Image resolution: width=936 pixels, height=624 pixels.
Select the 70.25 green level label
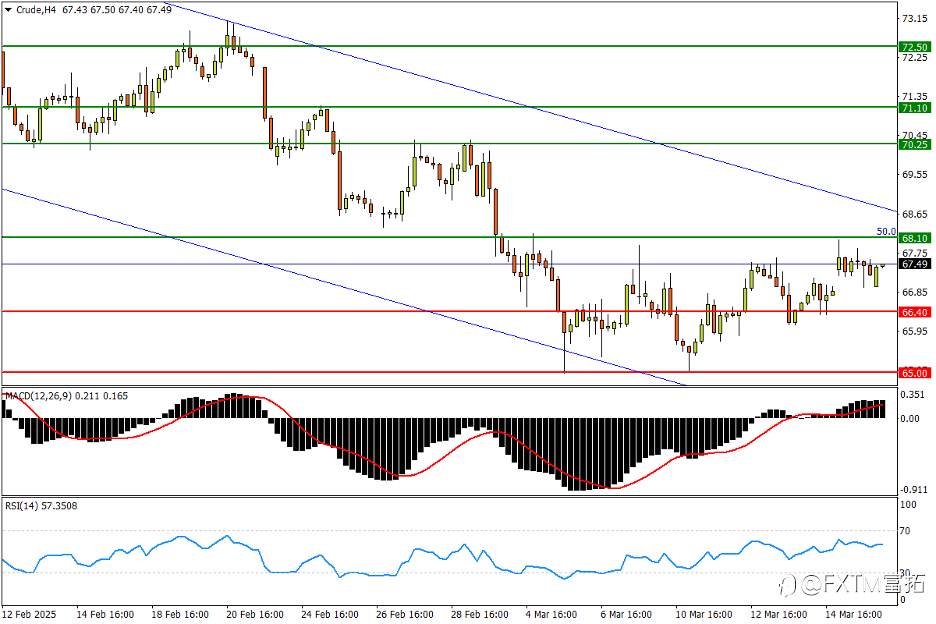915,144
